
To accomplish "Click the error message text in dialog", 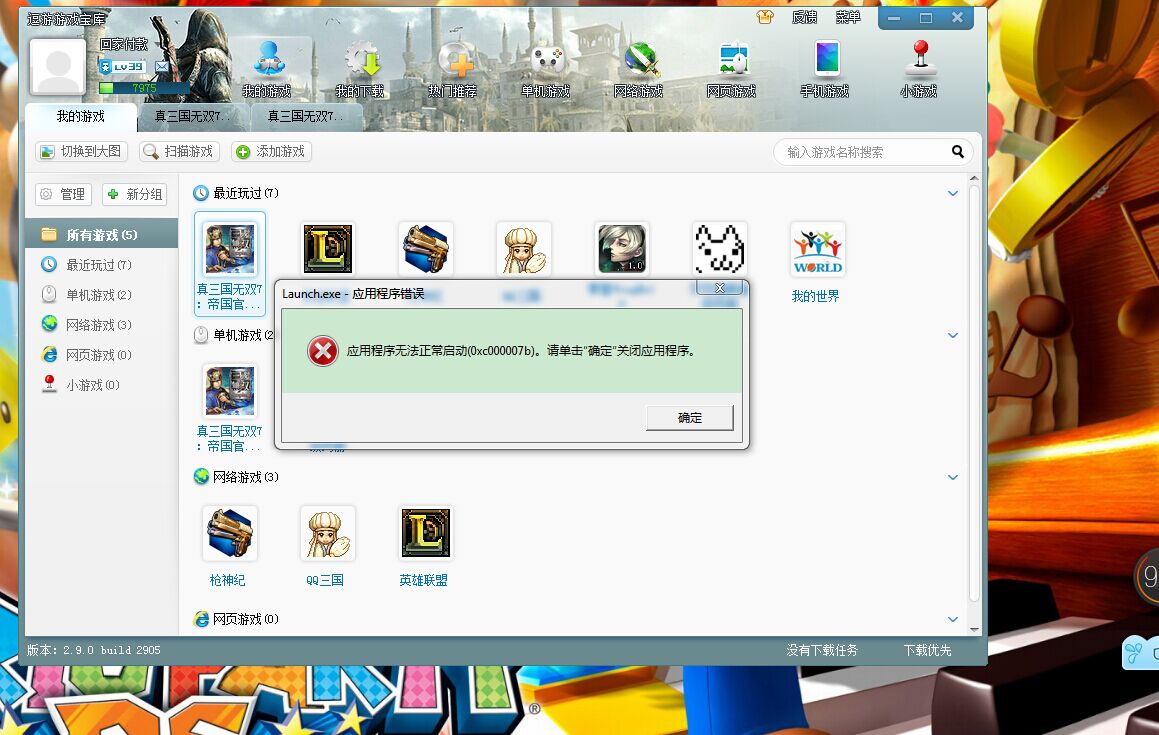I will click(521, 350).
